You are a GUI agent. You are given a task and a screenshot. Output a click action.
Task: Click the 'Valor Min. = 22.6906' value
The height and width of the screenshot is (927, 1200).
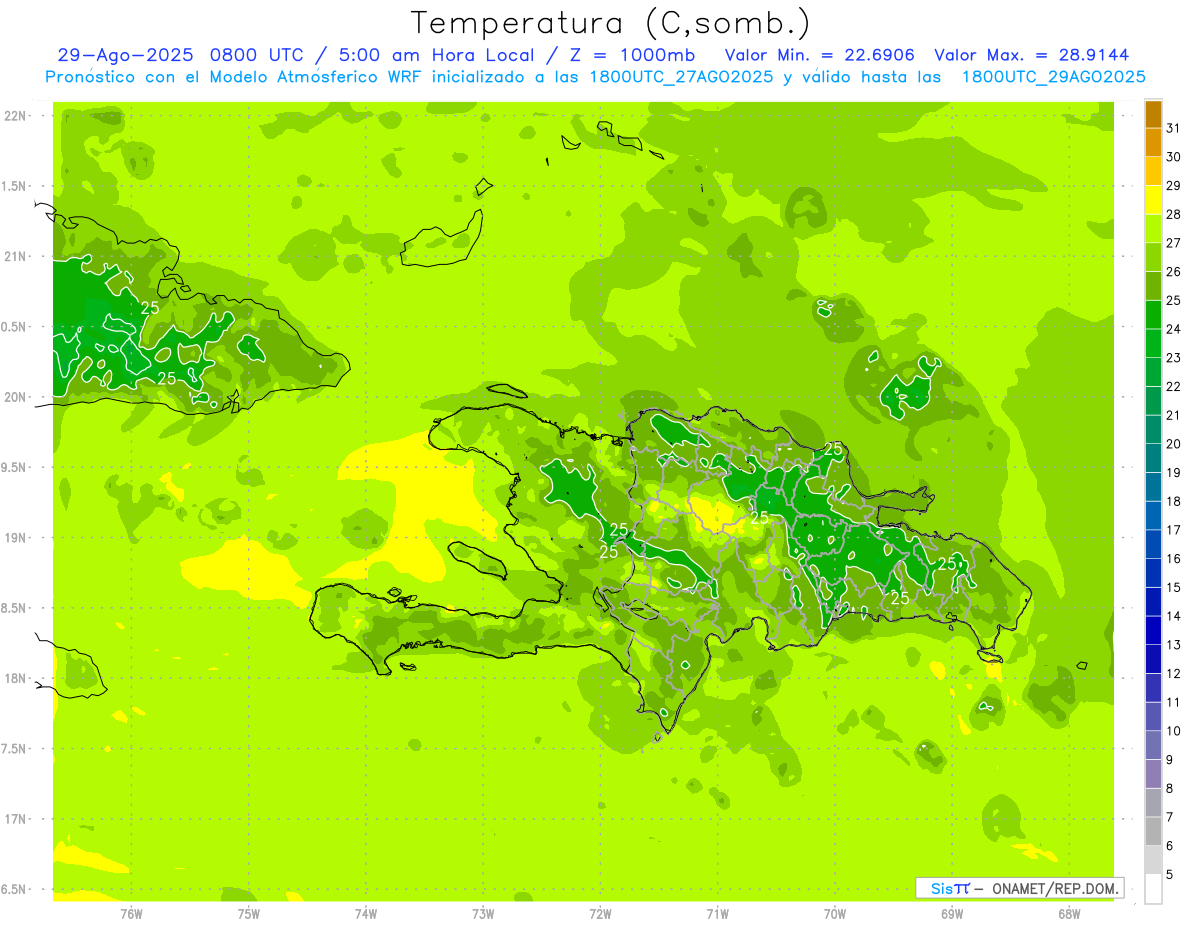819,55
